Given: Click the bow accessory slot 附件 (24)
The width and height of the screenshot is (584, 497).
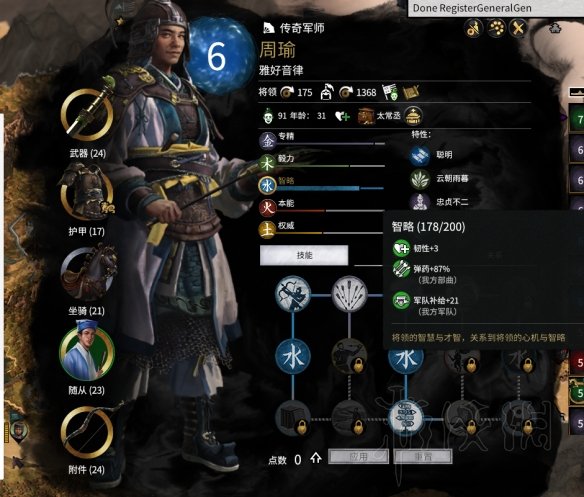Looking at the screenshot, I should [x=87, y=432].
